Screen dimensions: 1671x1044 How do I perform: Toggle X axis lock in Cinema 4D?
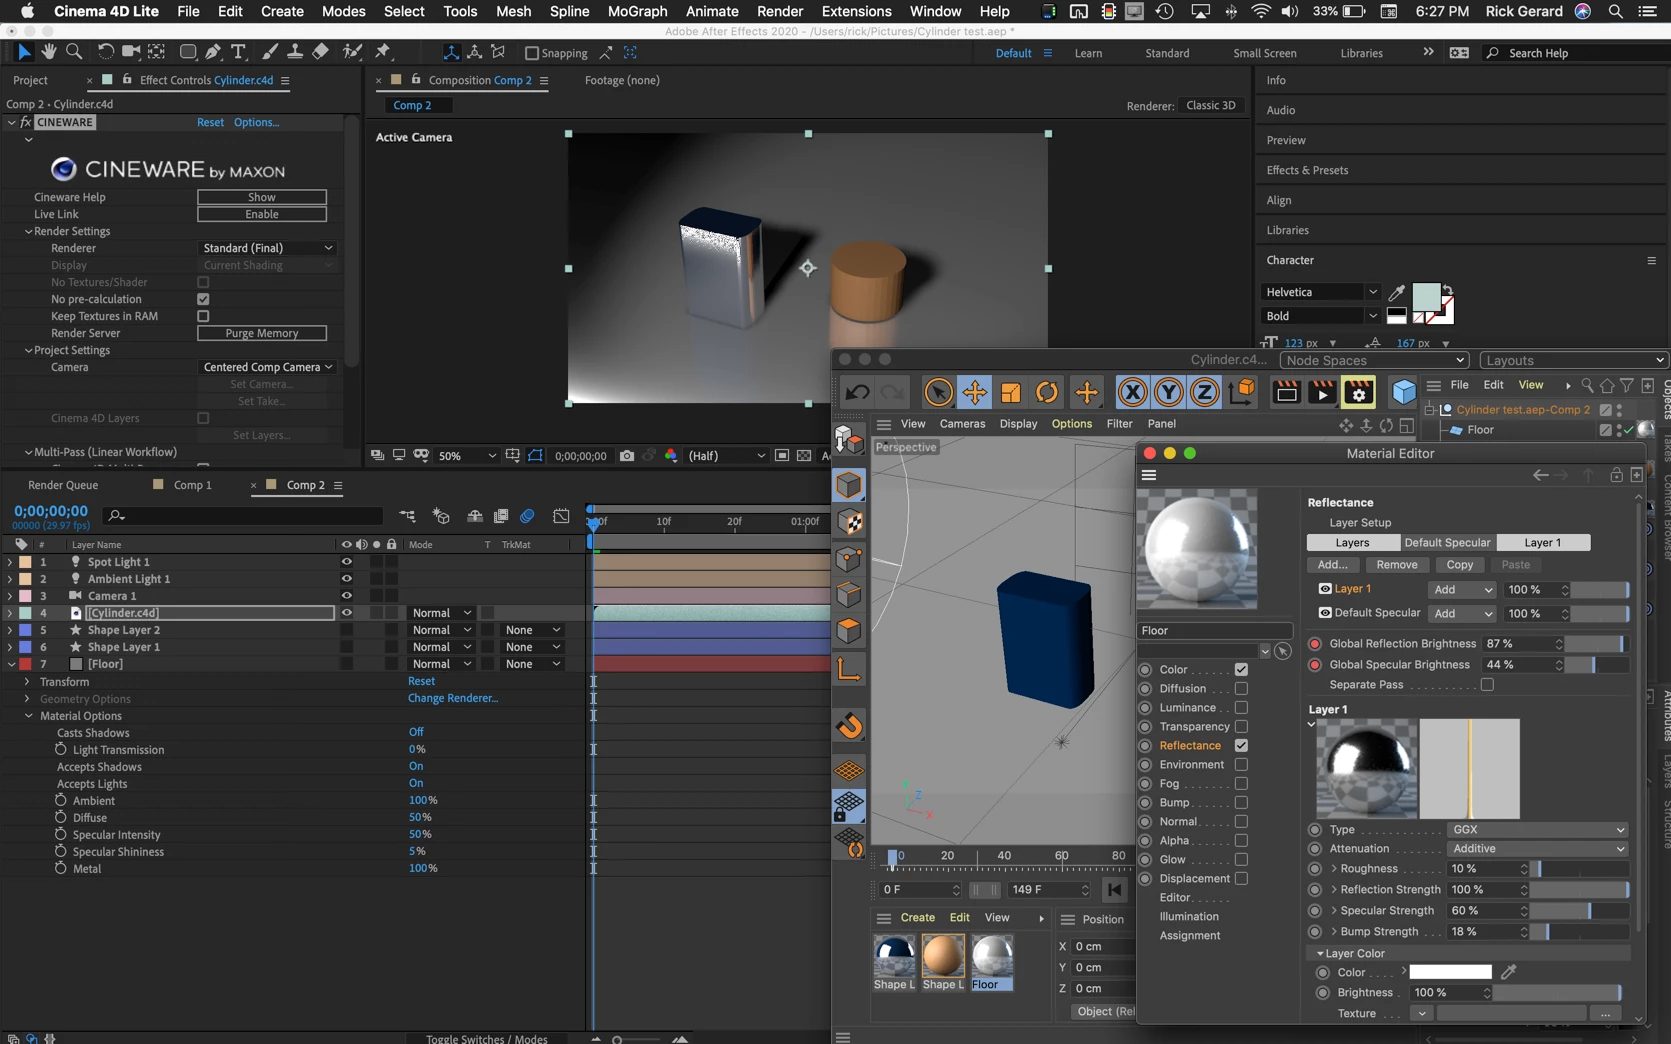[x=1132, y=393]
